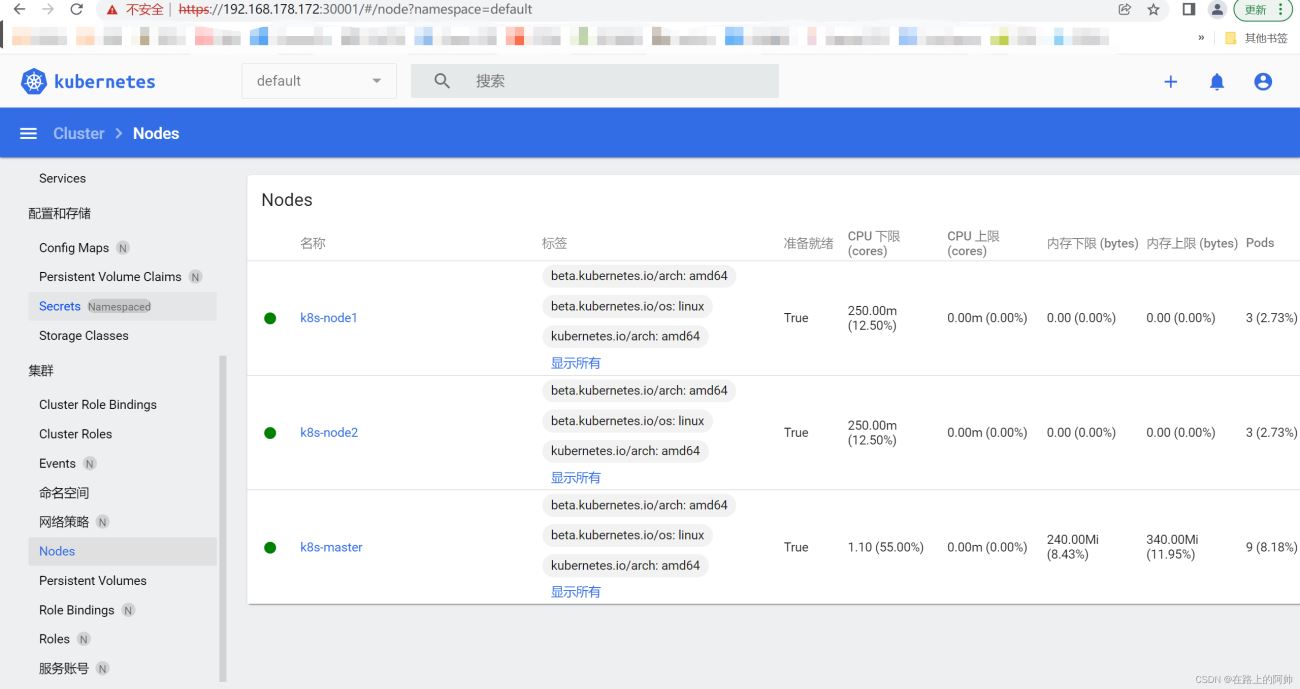Click the Pods column header
The width and height of the screenshot is (1300, 689).
[1260, 243]
